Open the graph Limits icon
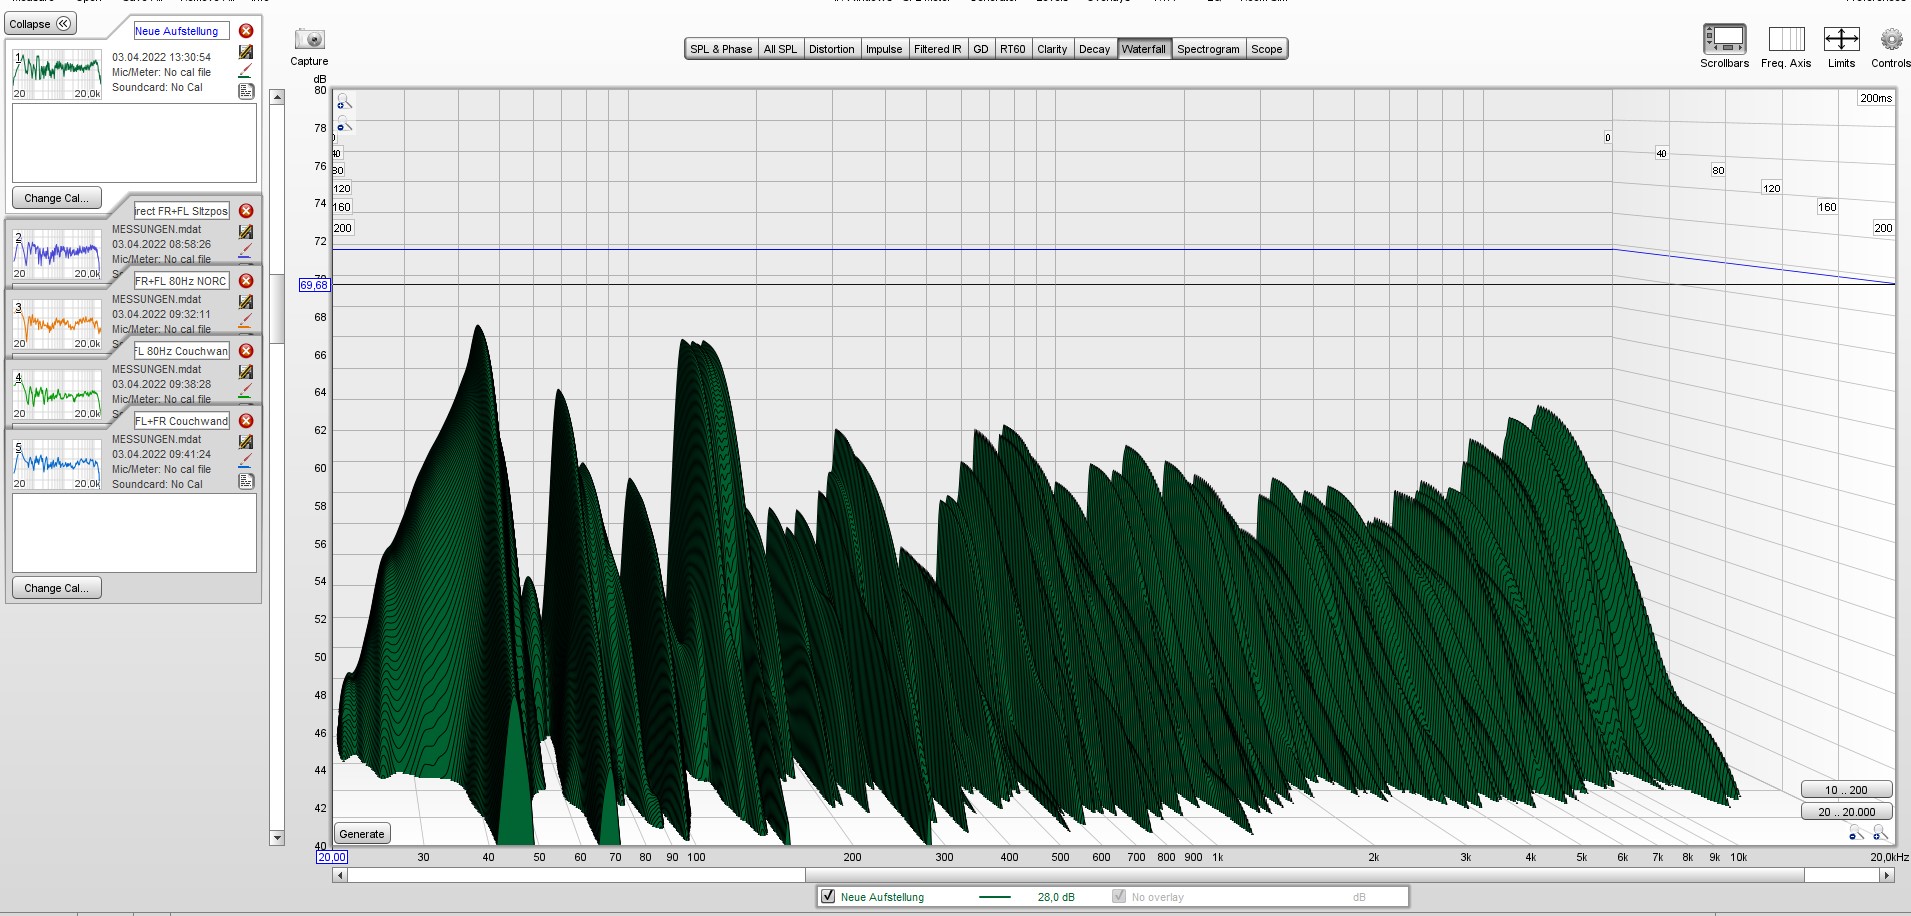This screenshot has width=1911, height=916. point(1841,40)
